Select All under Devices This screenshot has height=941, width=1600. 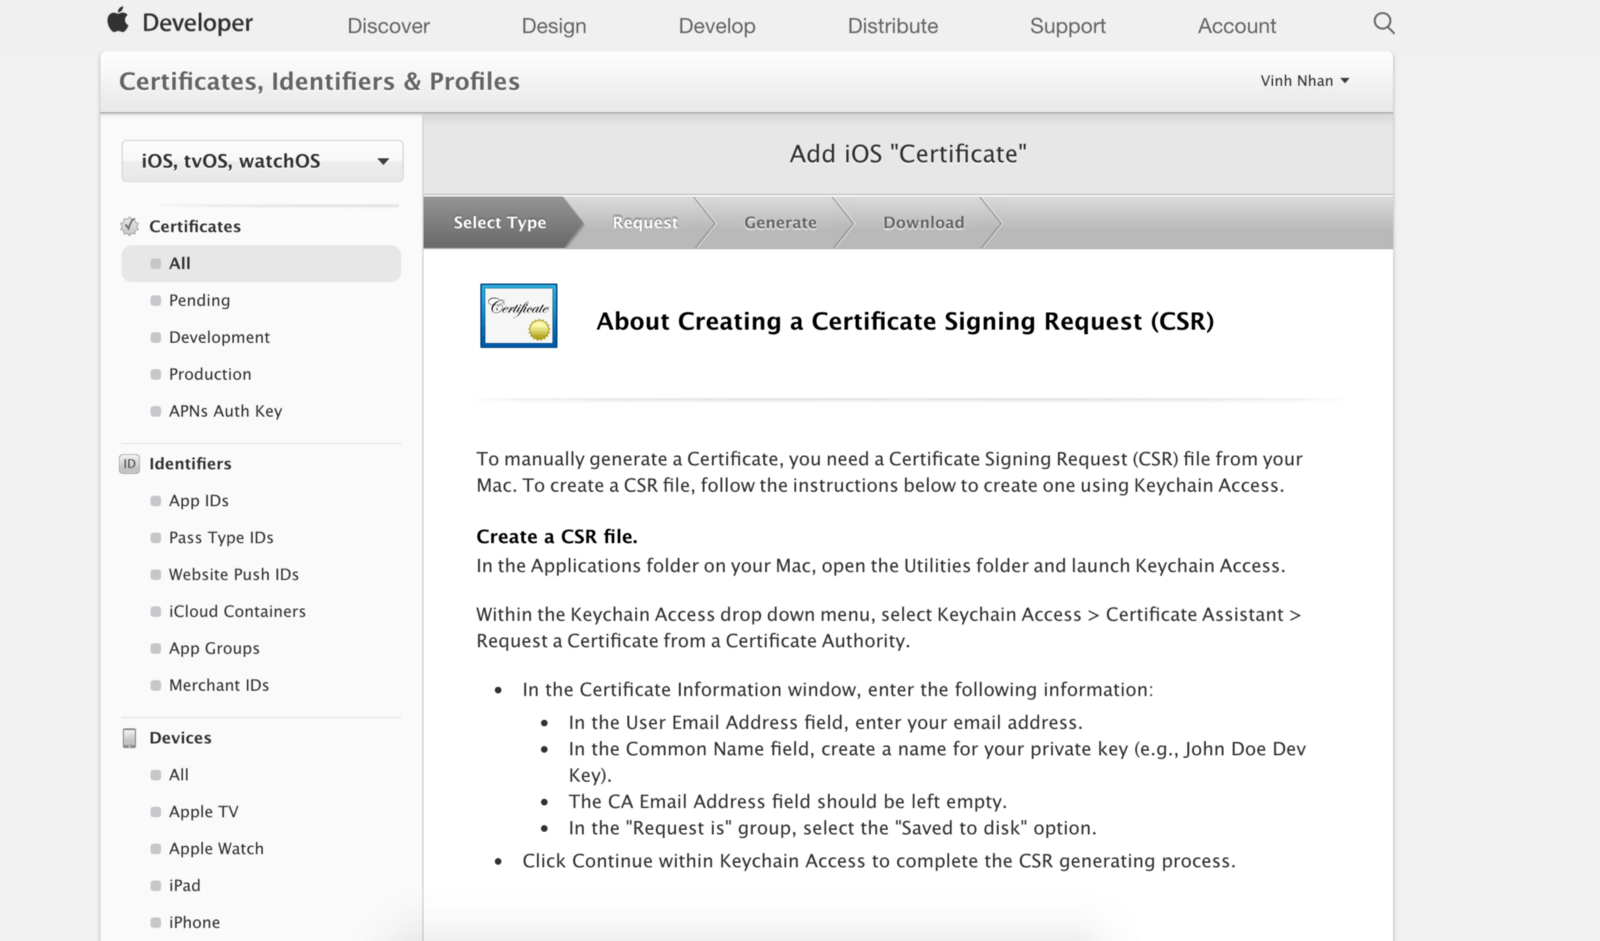[x=178, y=775]
